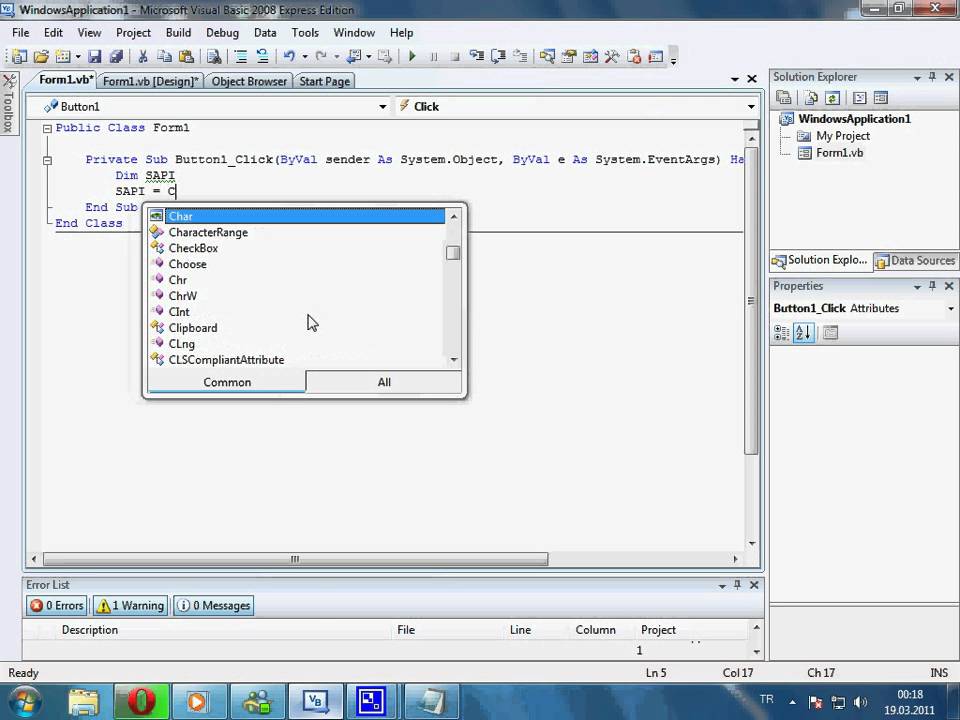The height and width of the screenshot is (720, 960).
Task: Open the Click method name dropdown
Action: pos(751,107)
